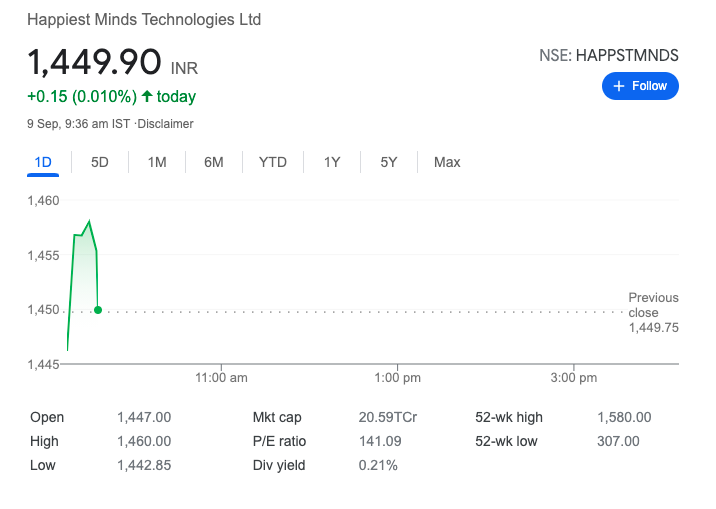716x509 pixels.
Task: Click the 1,455 y-axis label
Action: (x=43, y=255)
